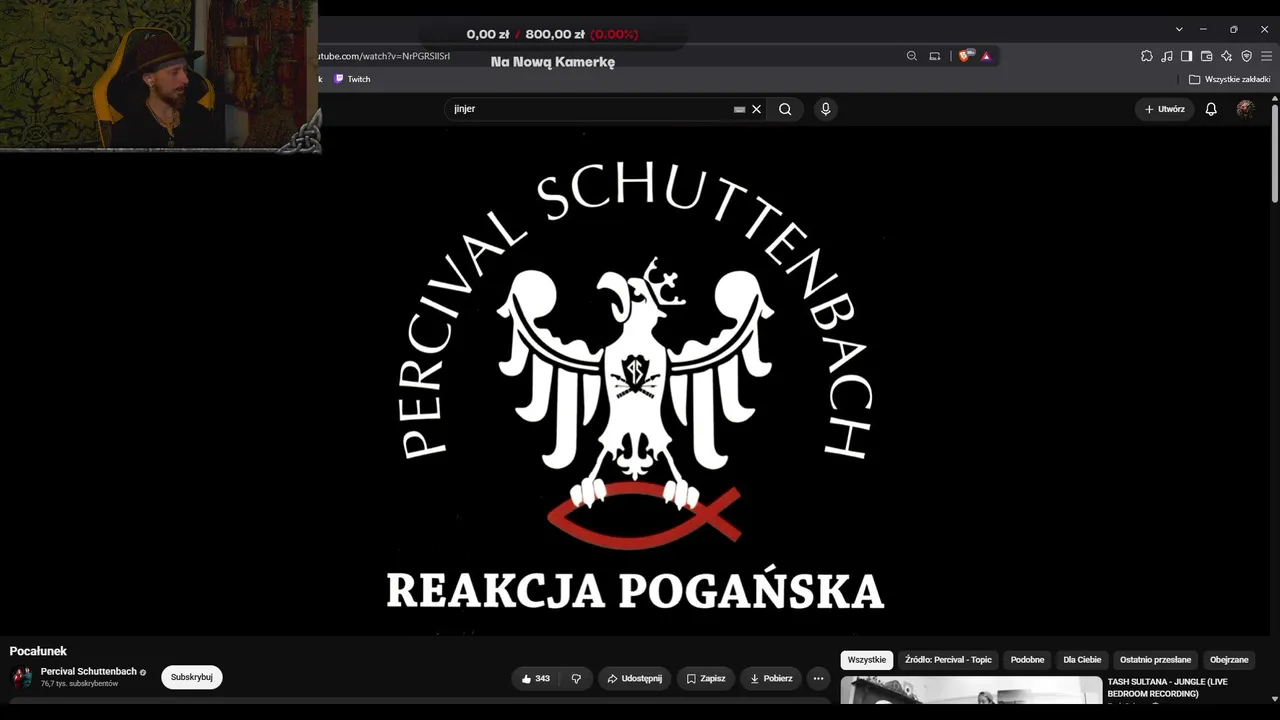
Task: Click the Udostępnij share button
Action: point(634,678)
